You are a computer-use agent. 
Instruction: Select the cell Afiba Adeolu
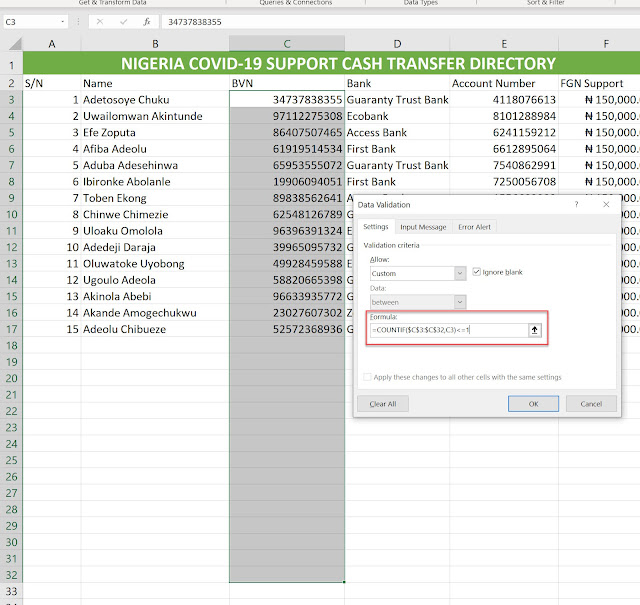pos(155,149)
